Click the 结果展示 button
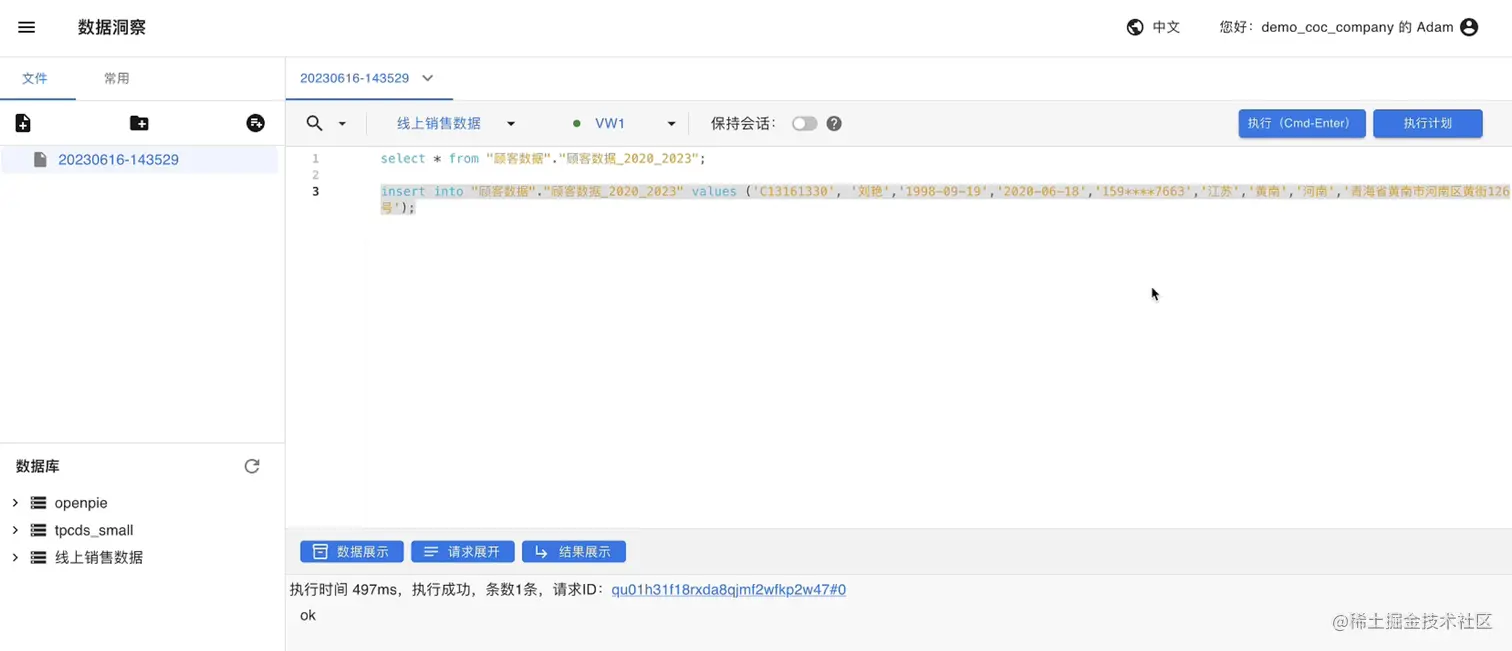The image size is (1512, 651). (574, 552)
